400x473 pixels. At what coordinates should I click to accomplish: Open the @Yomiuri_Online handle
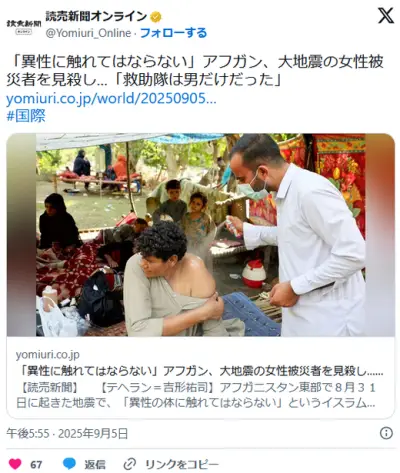click(88, 33)
